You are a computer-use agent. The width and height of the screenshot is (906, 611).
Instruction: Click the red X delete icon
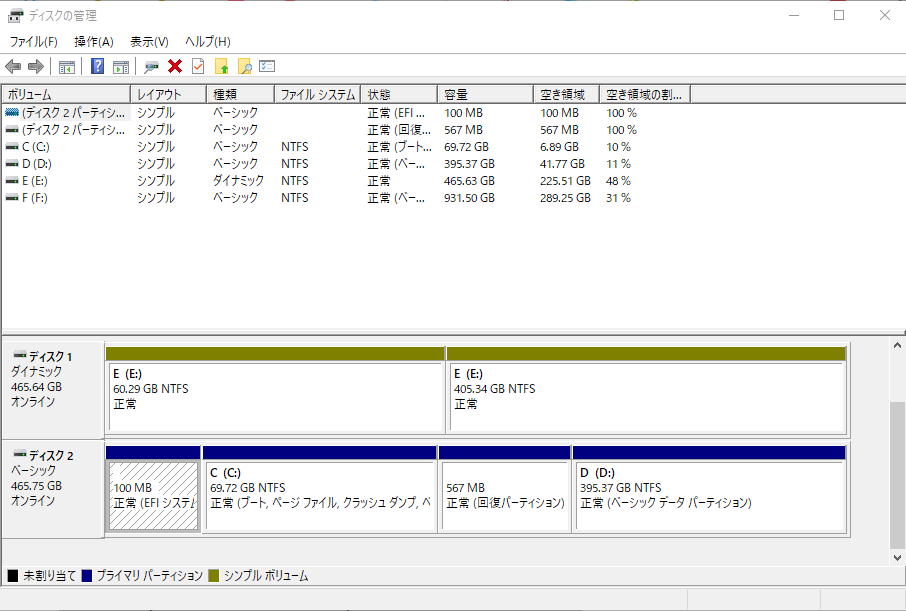pos(175,67)
